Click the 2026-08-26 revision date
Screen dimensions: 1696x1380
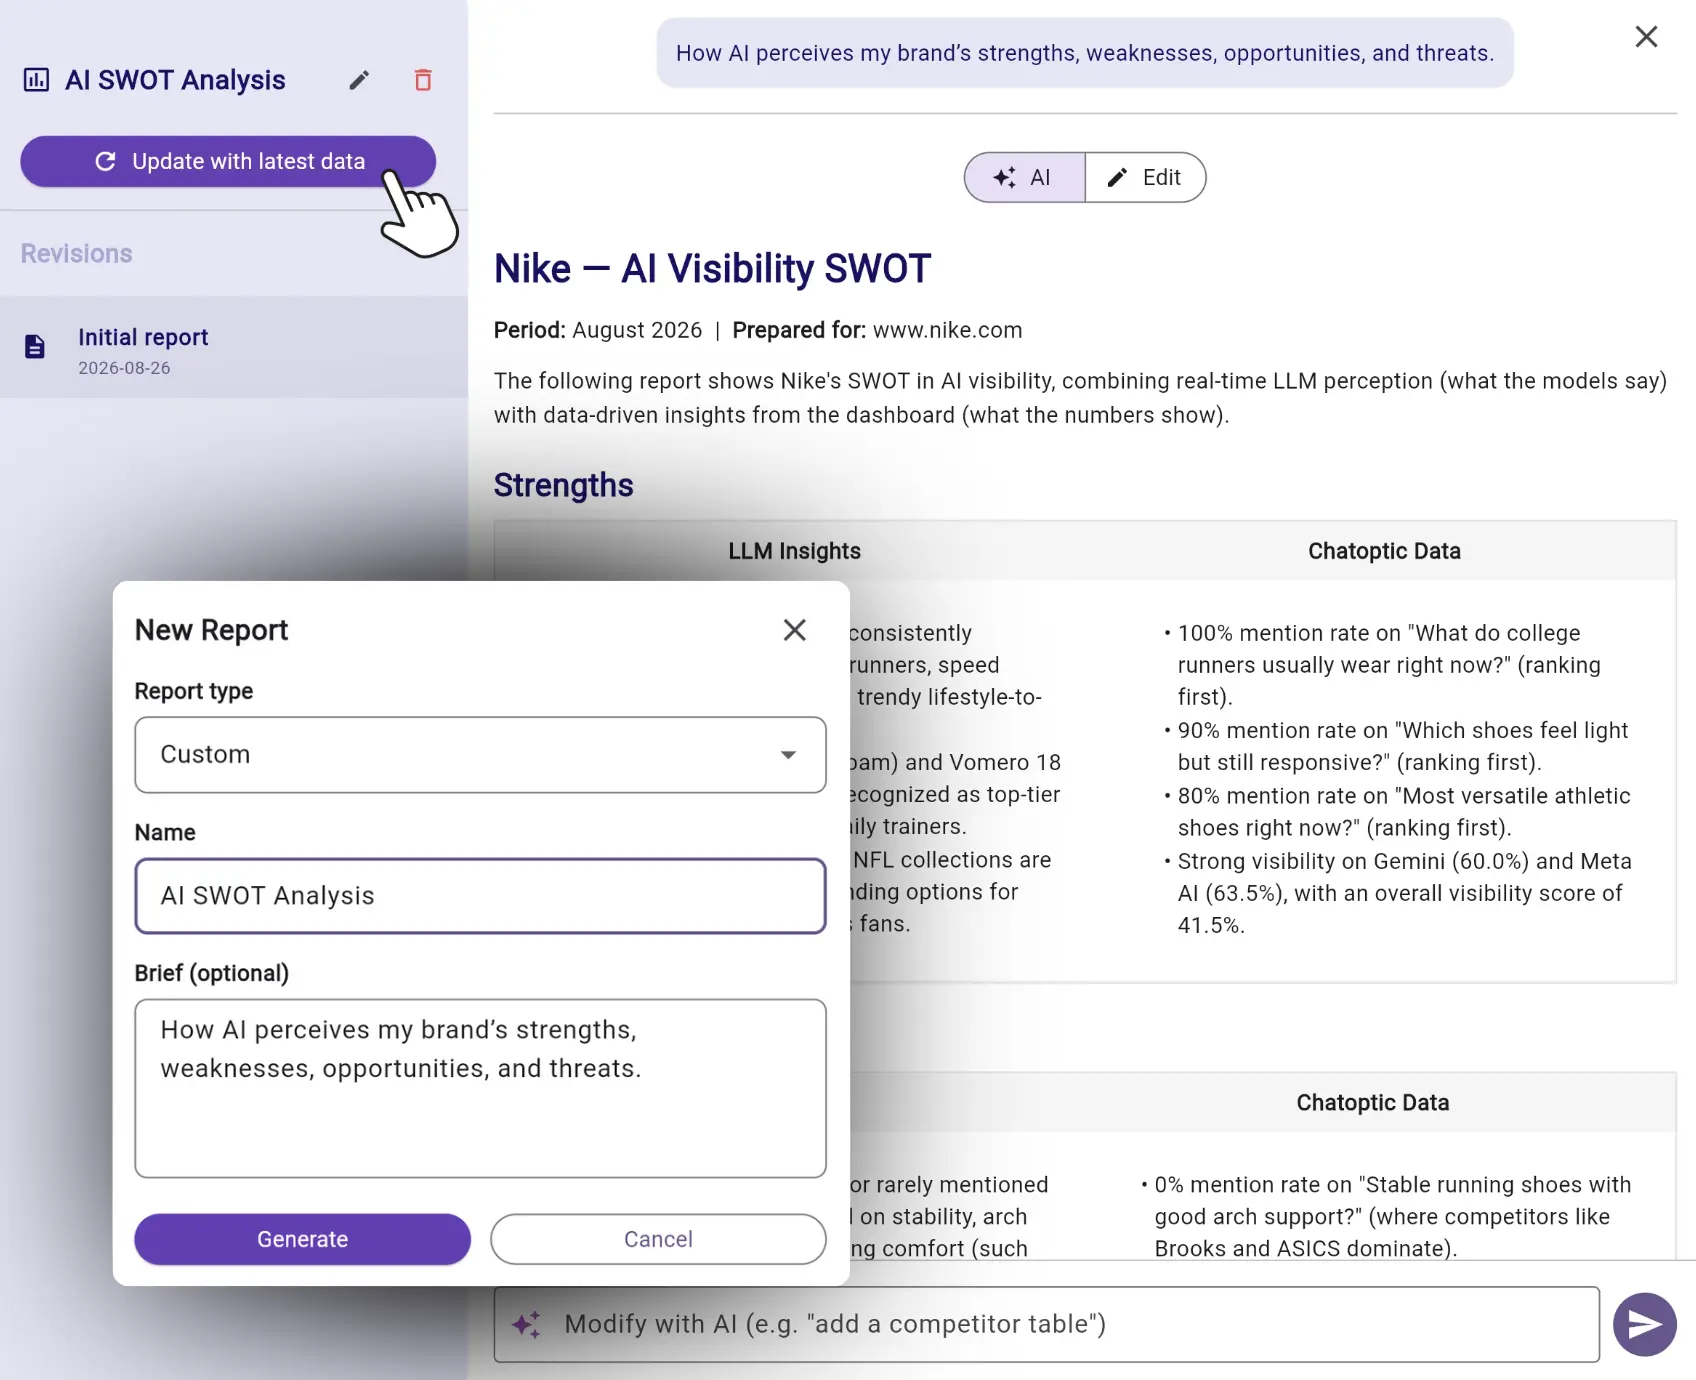(124, 368)
